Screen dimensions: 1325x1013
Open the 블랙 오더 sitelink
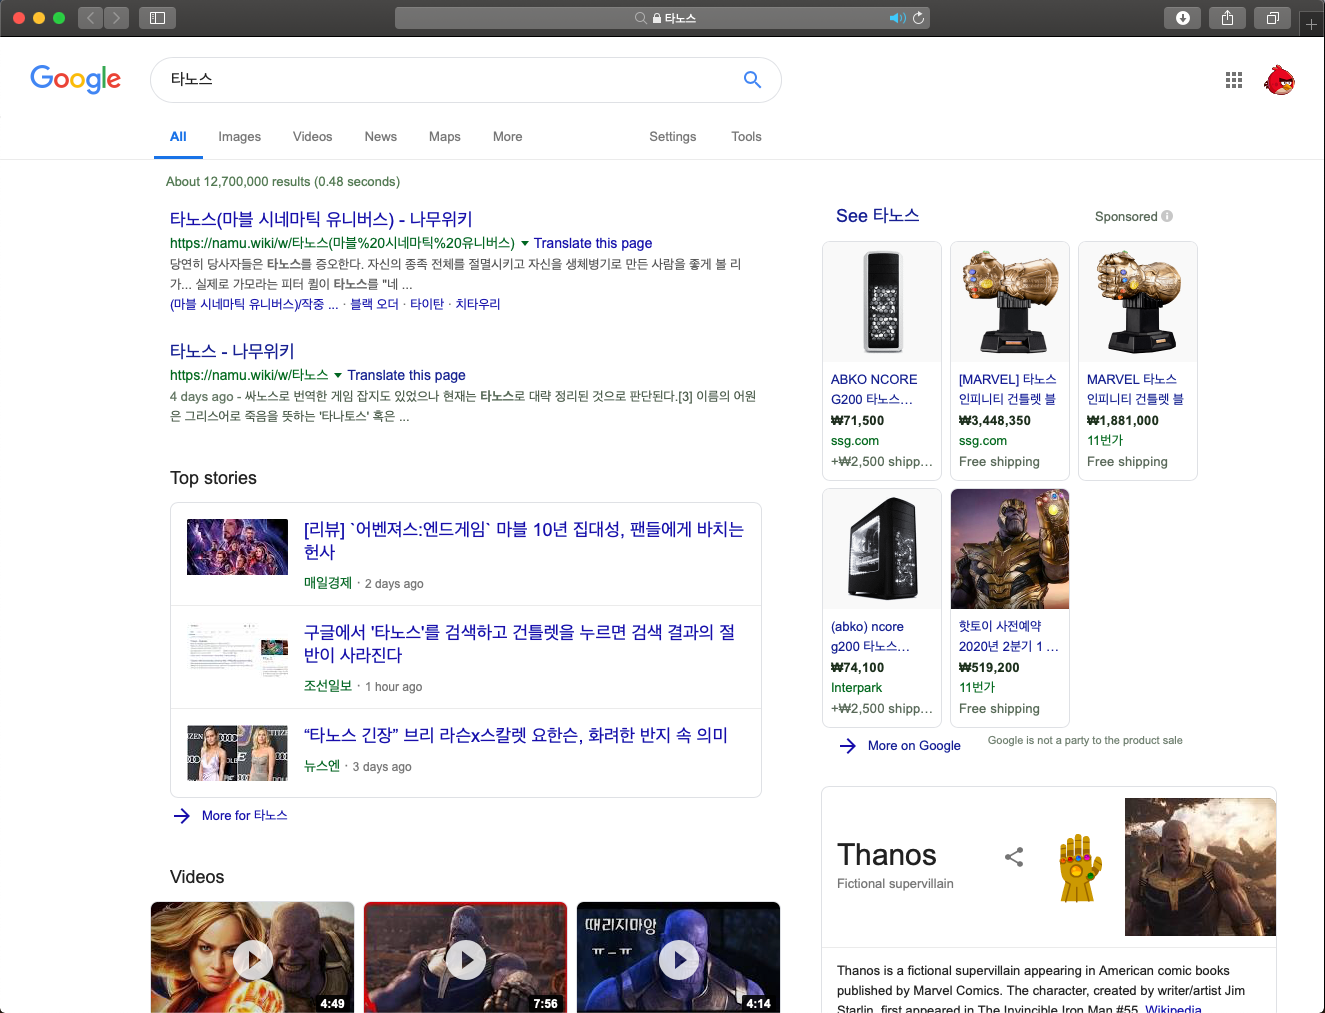[x=374, y=304]
